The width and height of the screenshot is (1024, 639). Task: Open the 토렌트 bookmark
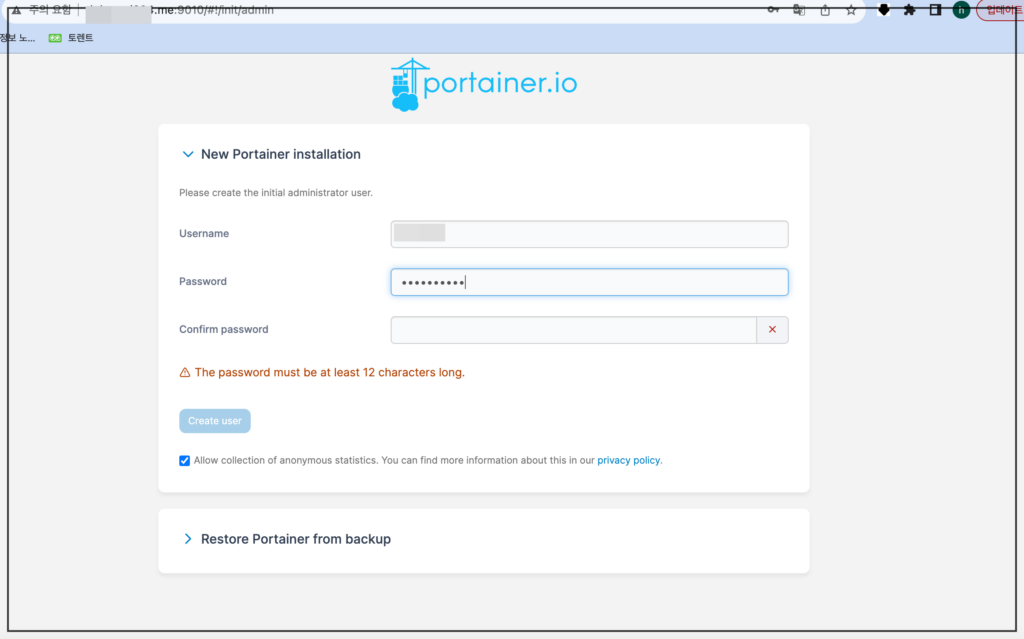coord(71,38)
